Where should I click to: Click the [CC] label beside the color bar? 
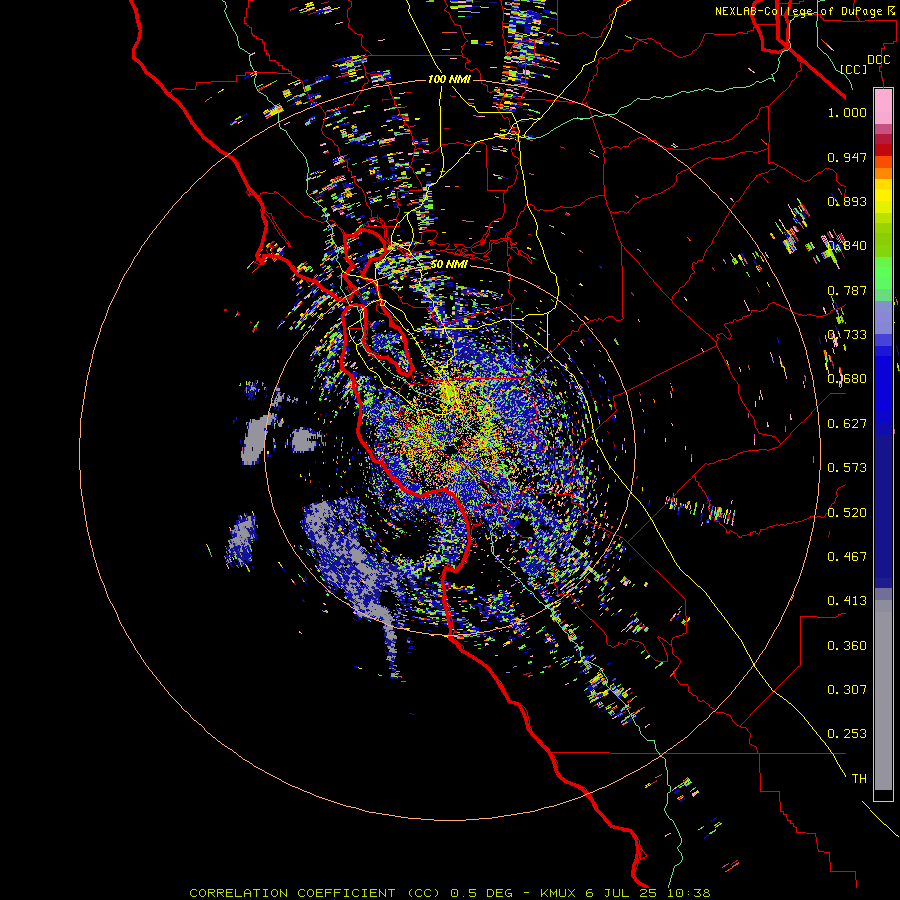coord(854,69)
